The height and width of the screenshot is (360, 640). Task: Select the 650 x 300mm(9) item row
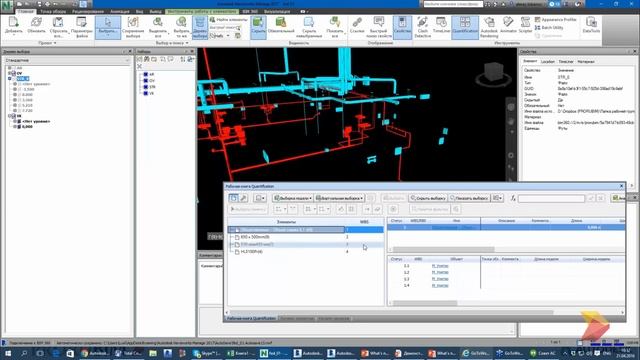point(306,237)
